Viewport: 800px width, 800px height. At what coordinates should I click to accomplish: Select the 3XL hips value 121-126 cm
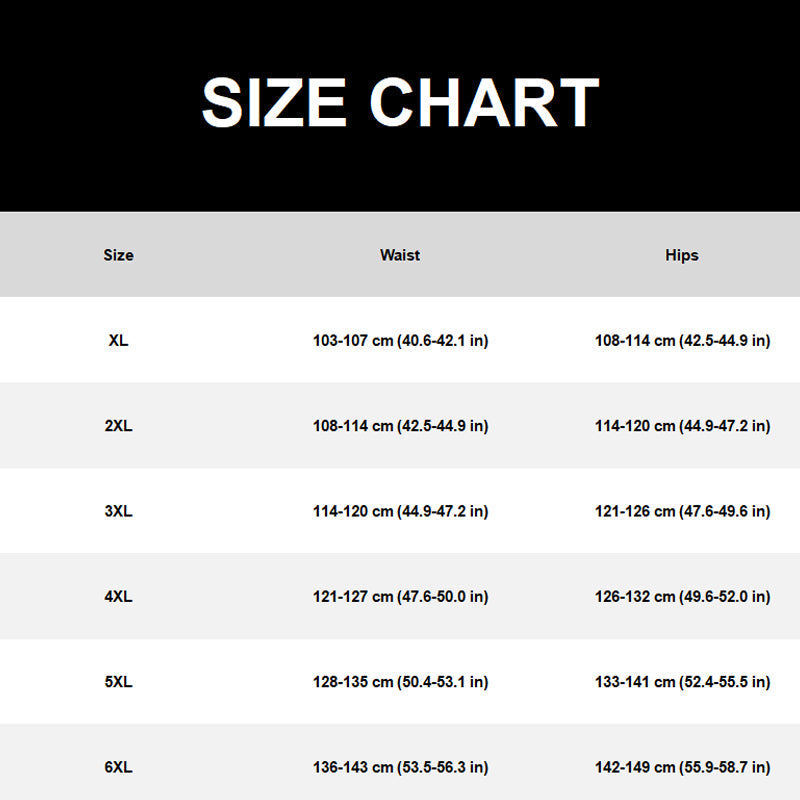(683, 511)
